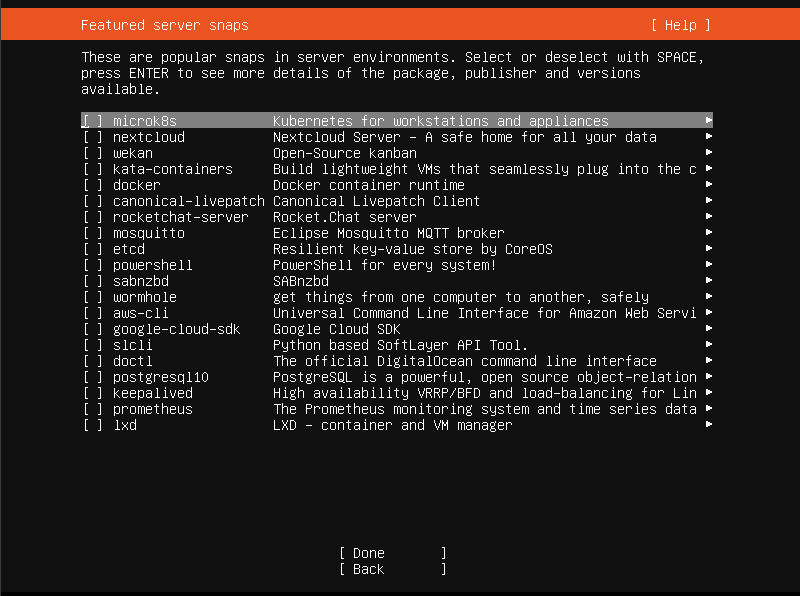Expand rocketchat-server details arrow
Image resolution: width=800 pixels, height=596 pixels.
coord(709,216)
